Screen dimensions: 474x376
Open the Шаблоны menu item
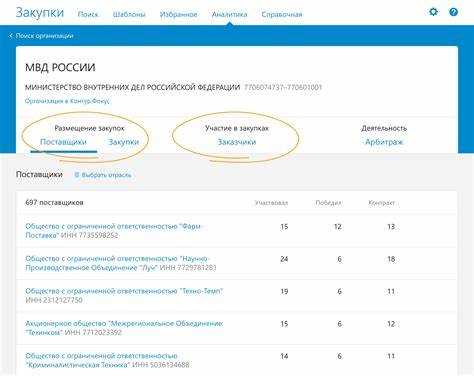coord(129,14)
